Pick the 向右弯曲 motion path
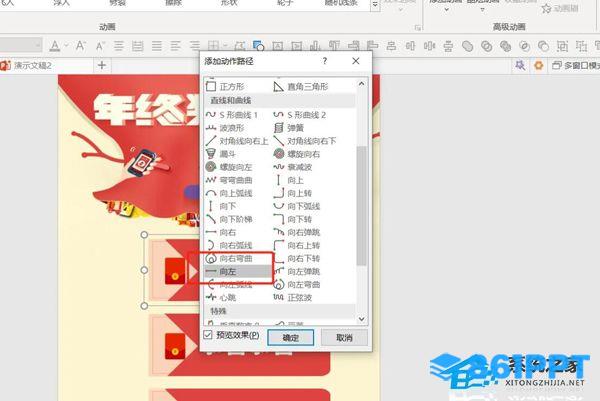This screenshot has width=600, height=401. click(229, 258)
